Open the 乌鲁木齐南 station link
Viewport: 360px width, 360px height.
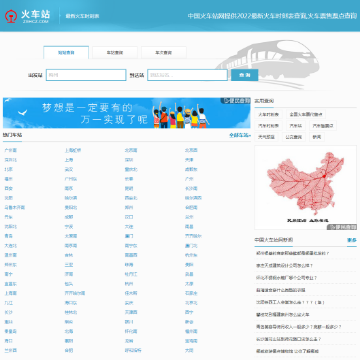pos(14,208)
